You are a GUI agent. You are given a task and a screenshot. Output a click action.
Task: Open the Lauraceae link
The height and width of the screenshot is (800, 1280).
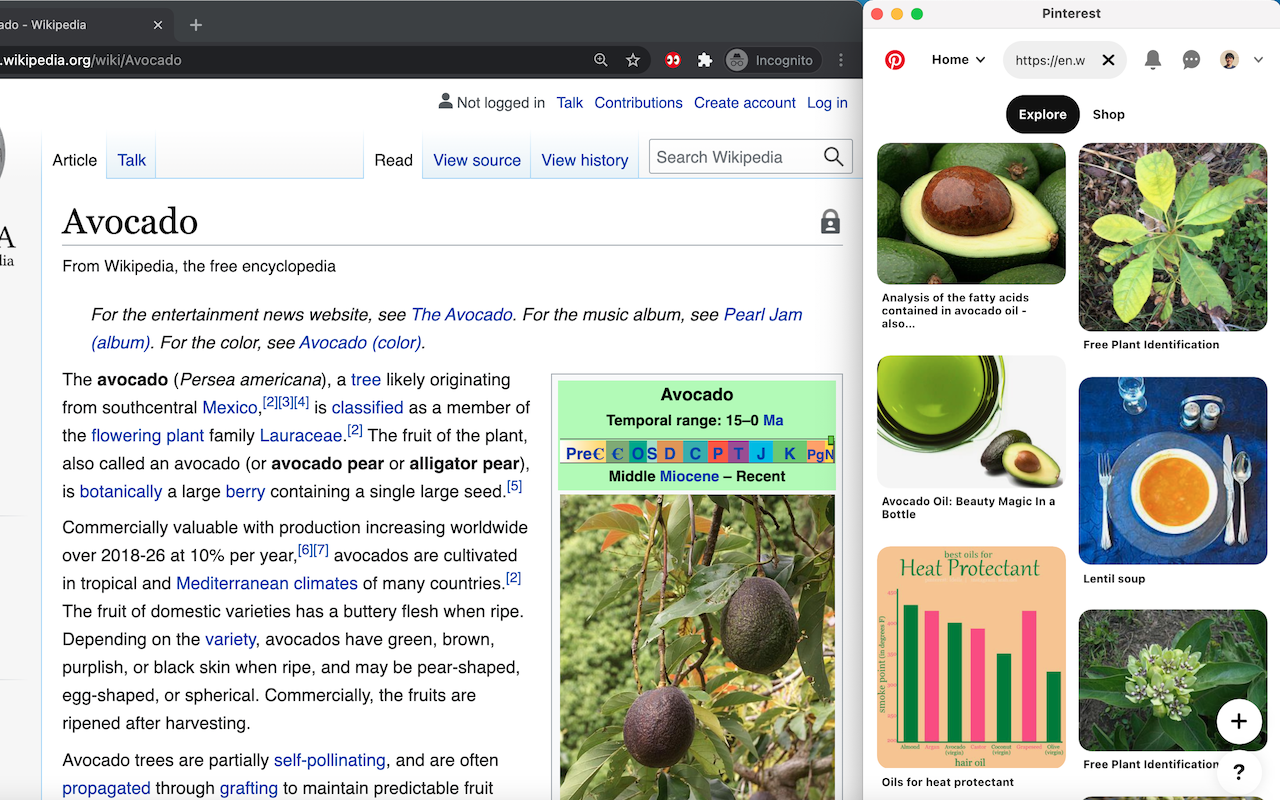(301, 435)
